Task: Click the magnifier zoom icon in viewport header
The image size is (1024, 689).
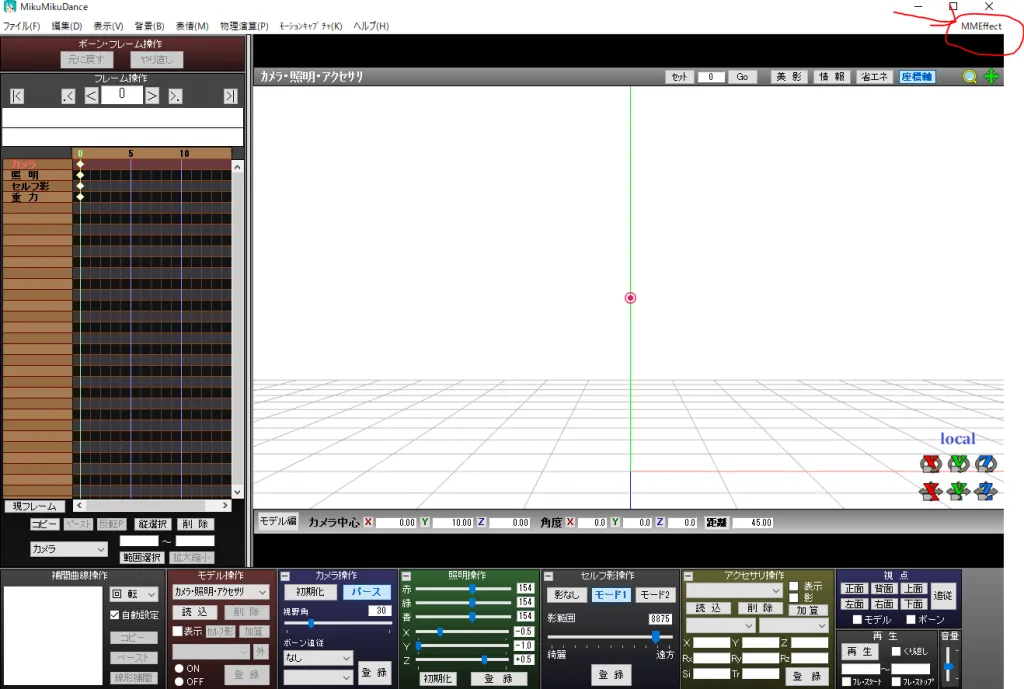Action: pos(969,77)
